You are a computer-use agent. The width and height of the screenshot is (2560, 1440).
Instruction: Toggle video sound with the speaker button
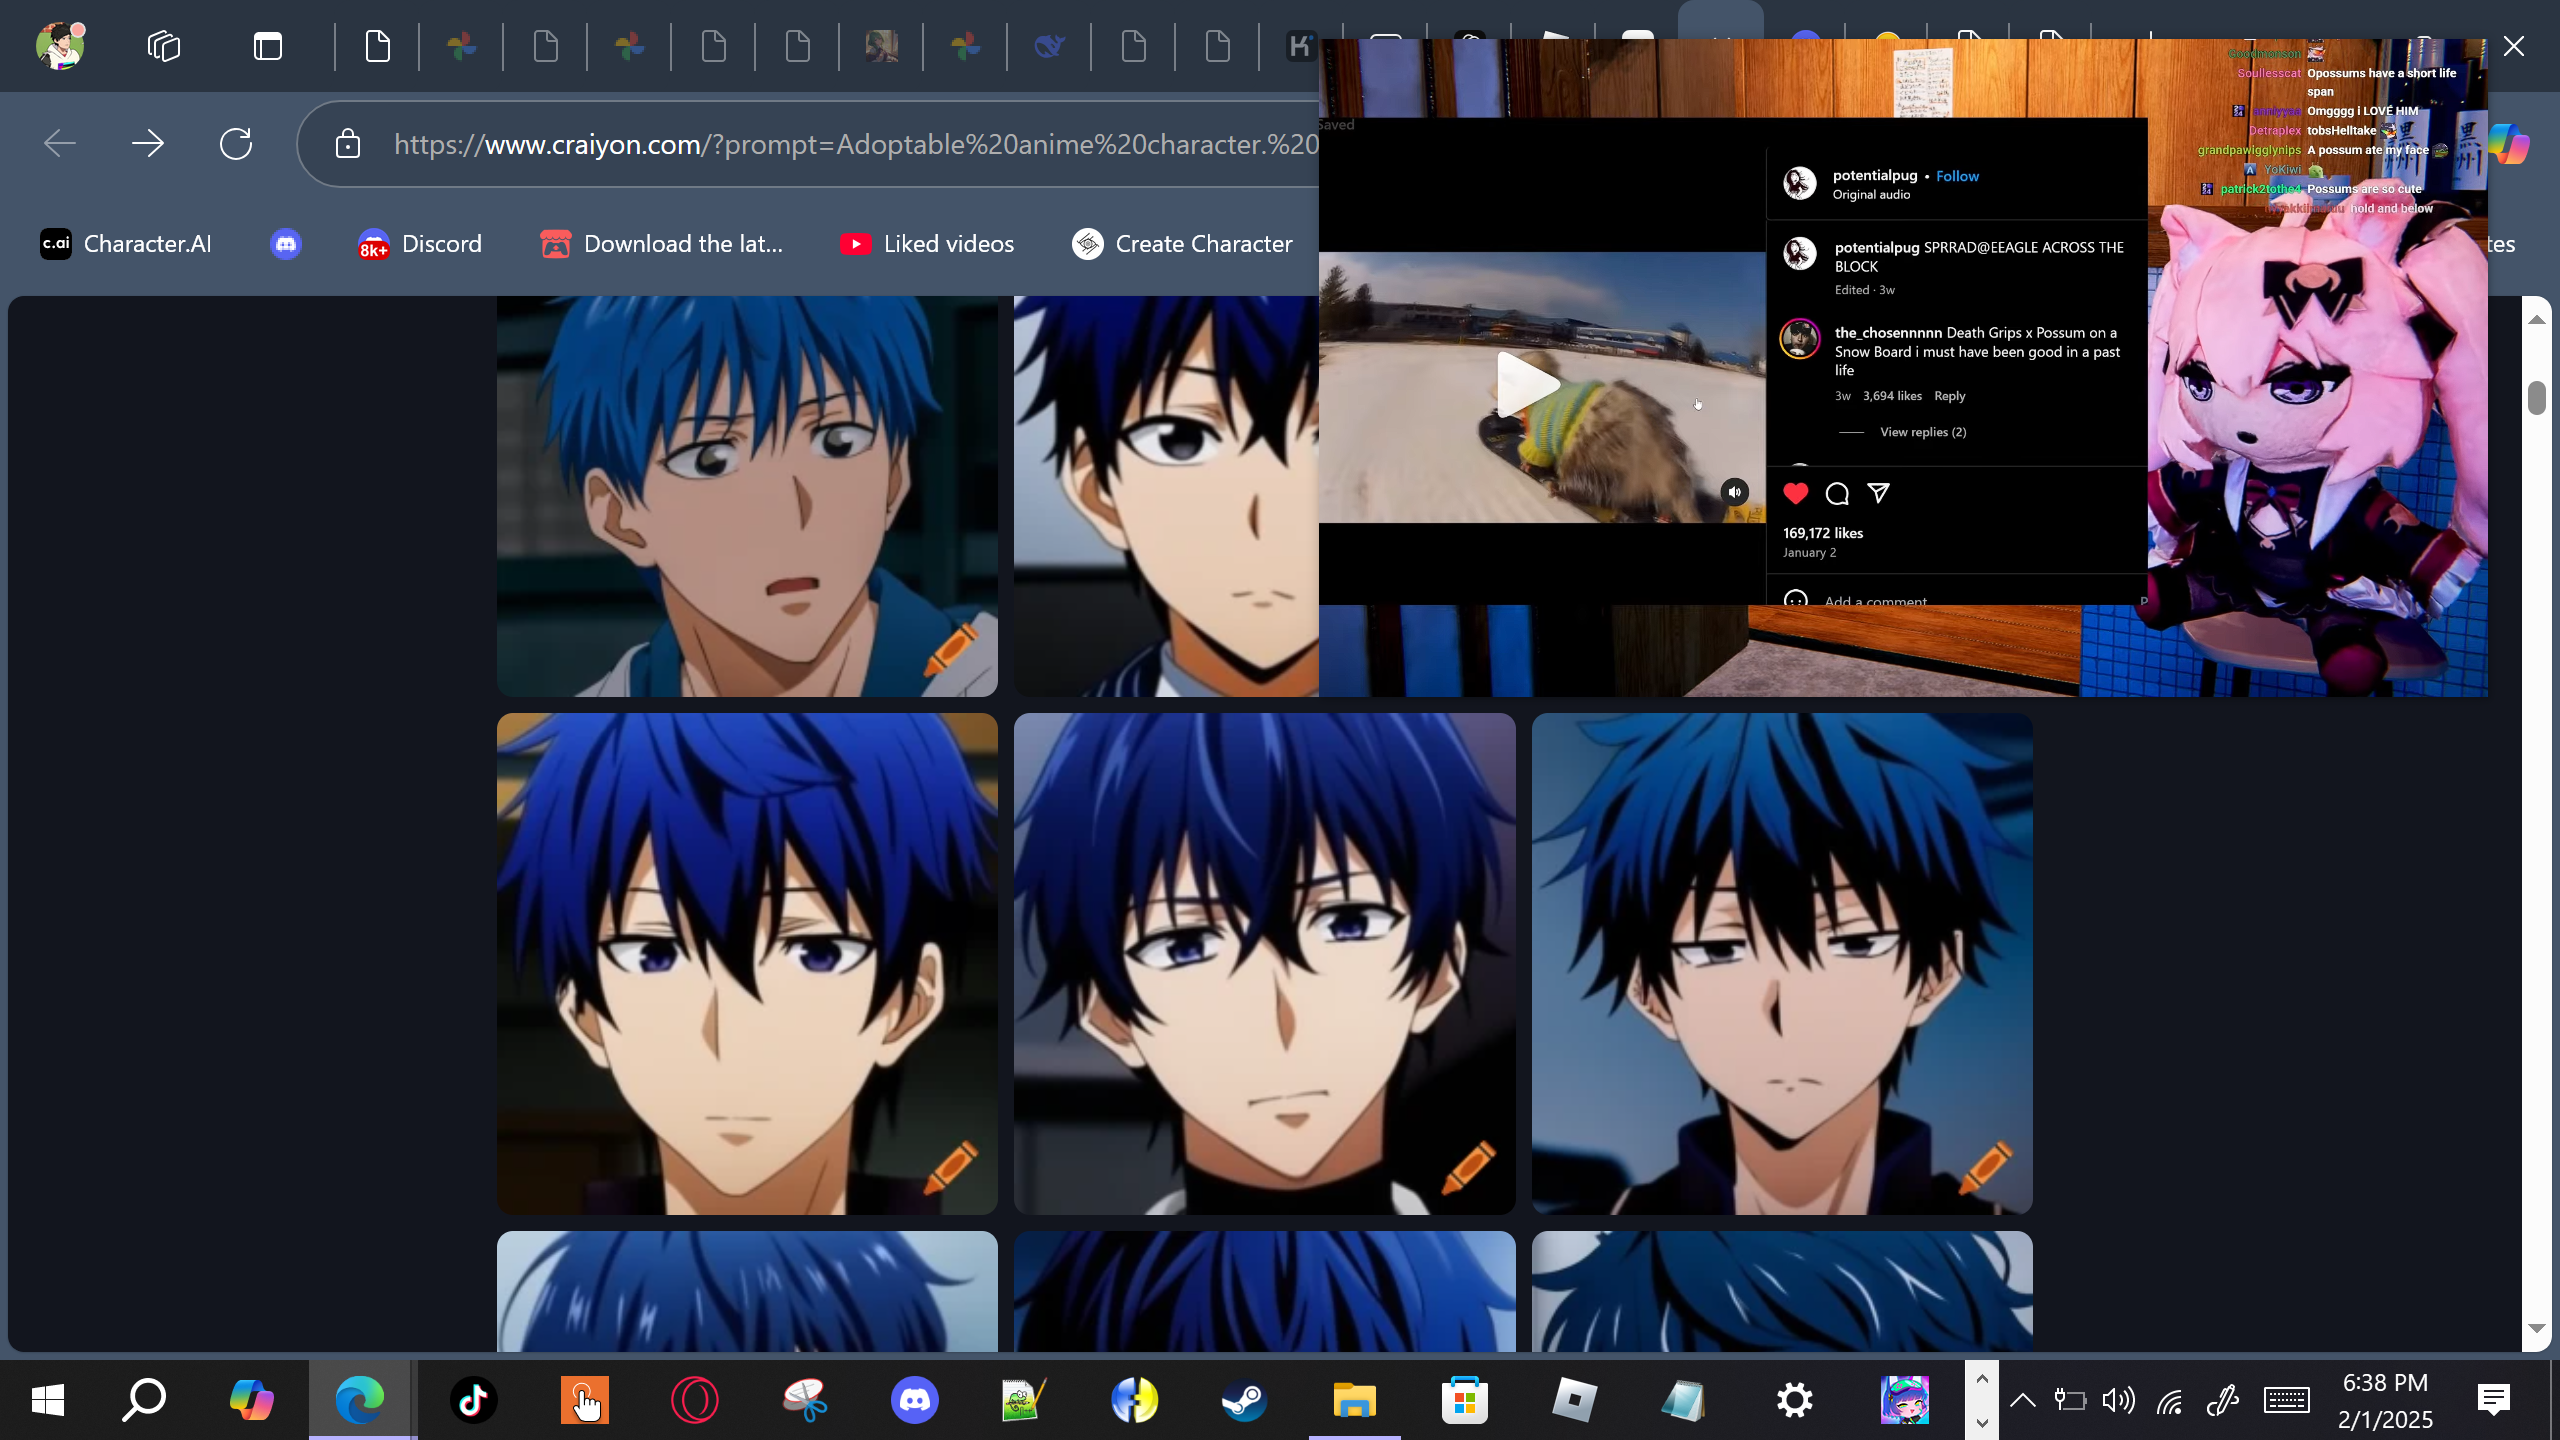[1735, 491]
